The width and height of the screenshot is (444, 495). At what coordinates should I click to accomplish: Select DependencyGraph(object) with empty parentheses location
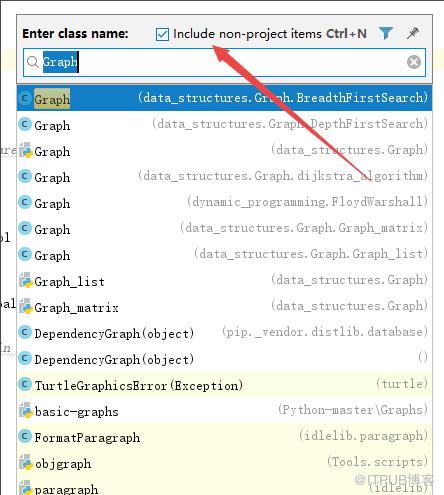pyautogui.click(x=224, y=359)
